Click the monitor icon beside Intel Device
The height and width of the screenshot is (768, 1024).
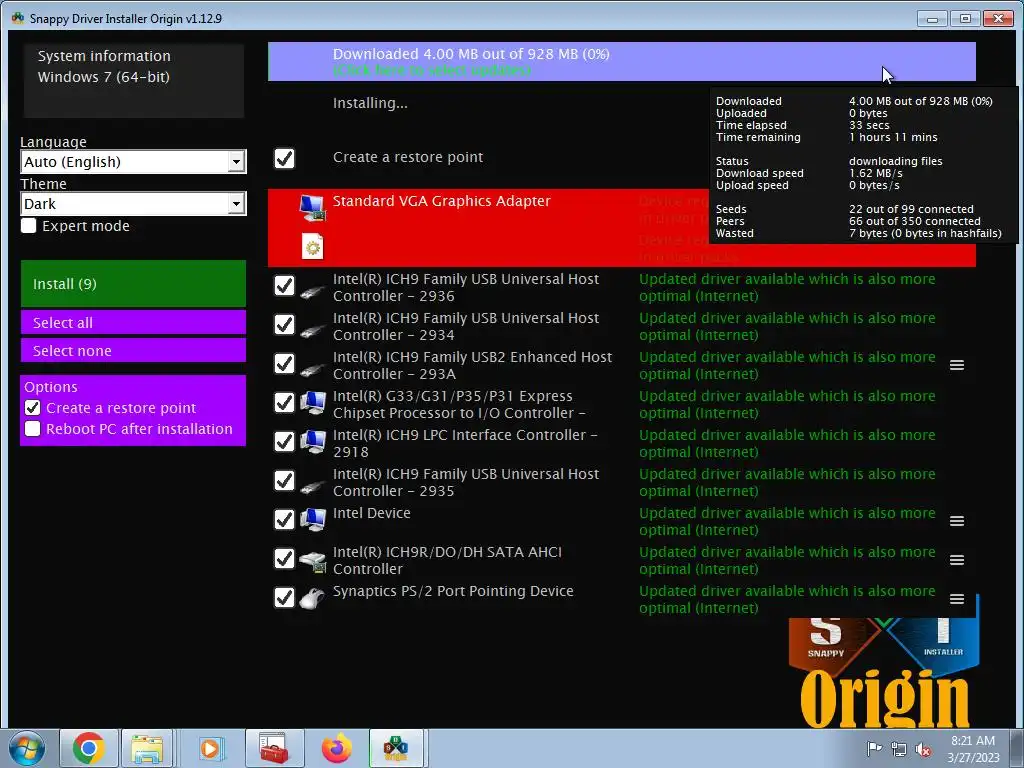click(313, 520)
